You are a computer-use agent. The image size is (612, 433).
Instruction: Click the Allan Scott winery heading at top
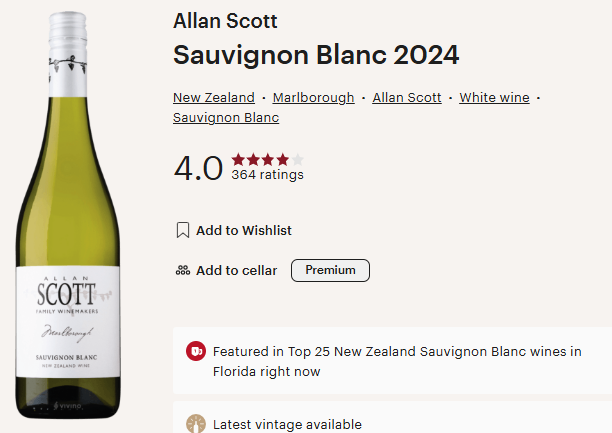pos(225,21)
